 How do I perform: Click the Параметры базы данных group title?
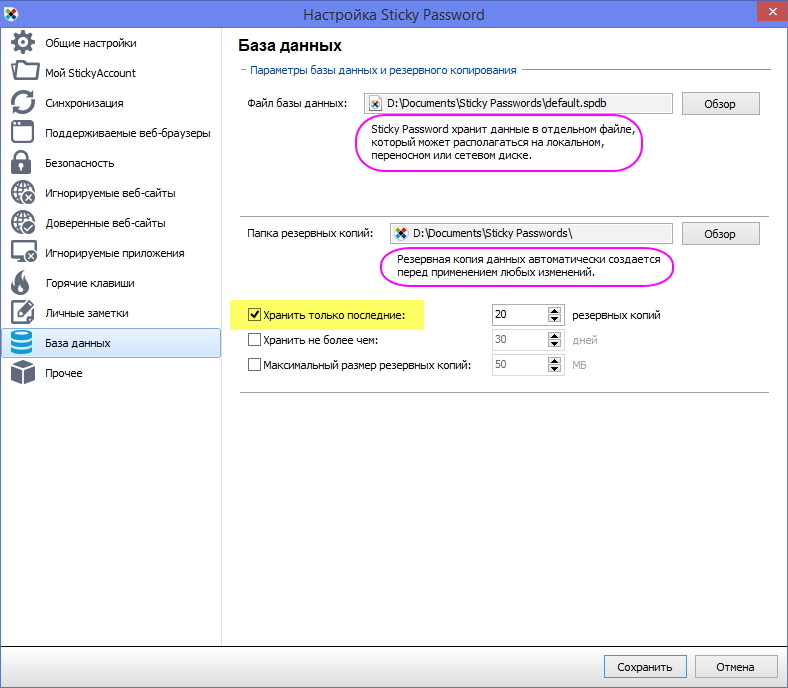pyautogui.click(x=383, y=70)
